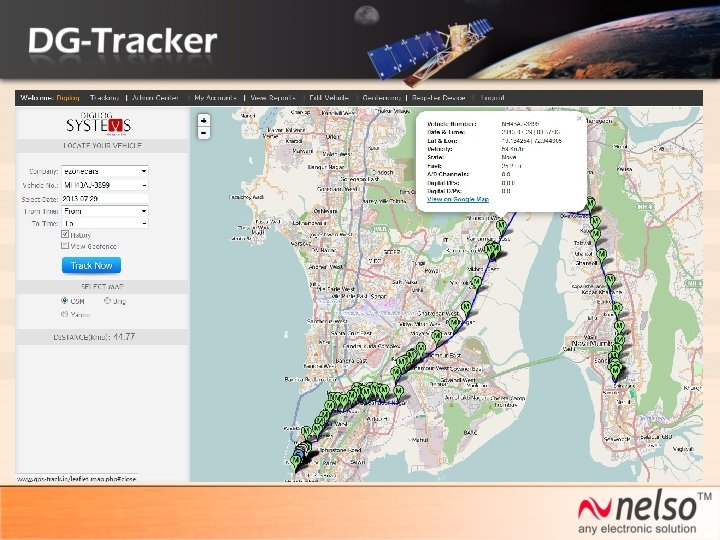This screenshot has height=540, width=720.
Task: Enable the History checkbox
Action: coord(65,234)
